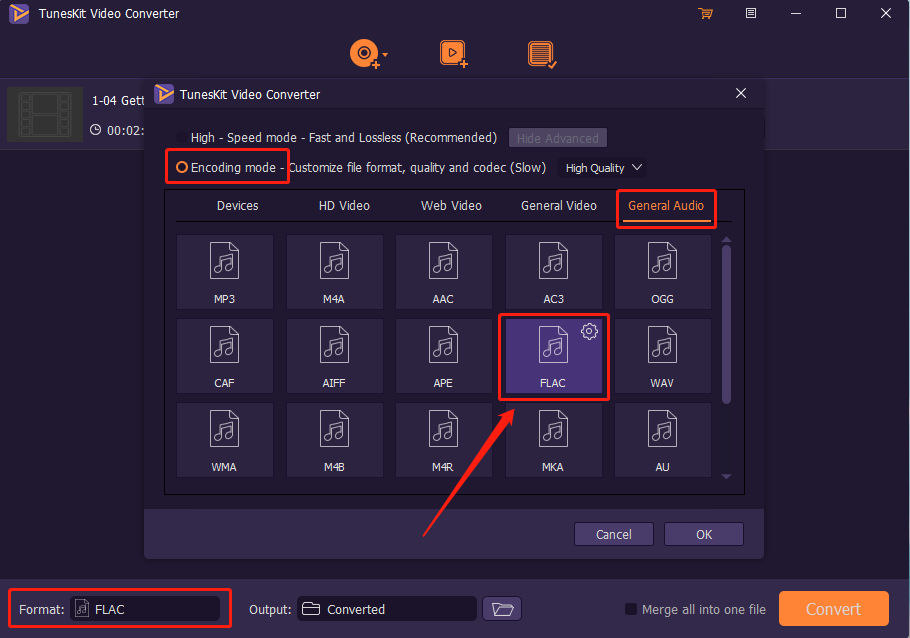Image resolution: width=910 pixels, height=638 pixels.
Task: Close the TunesKit main window
Action: (x=886, y=13)
